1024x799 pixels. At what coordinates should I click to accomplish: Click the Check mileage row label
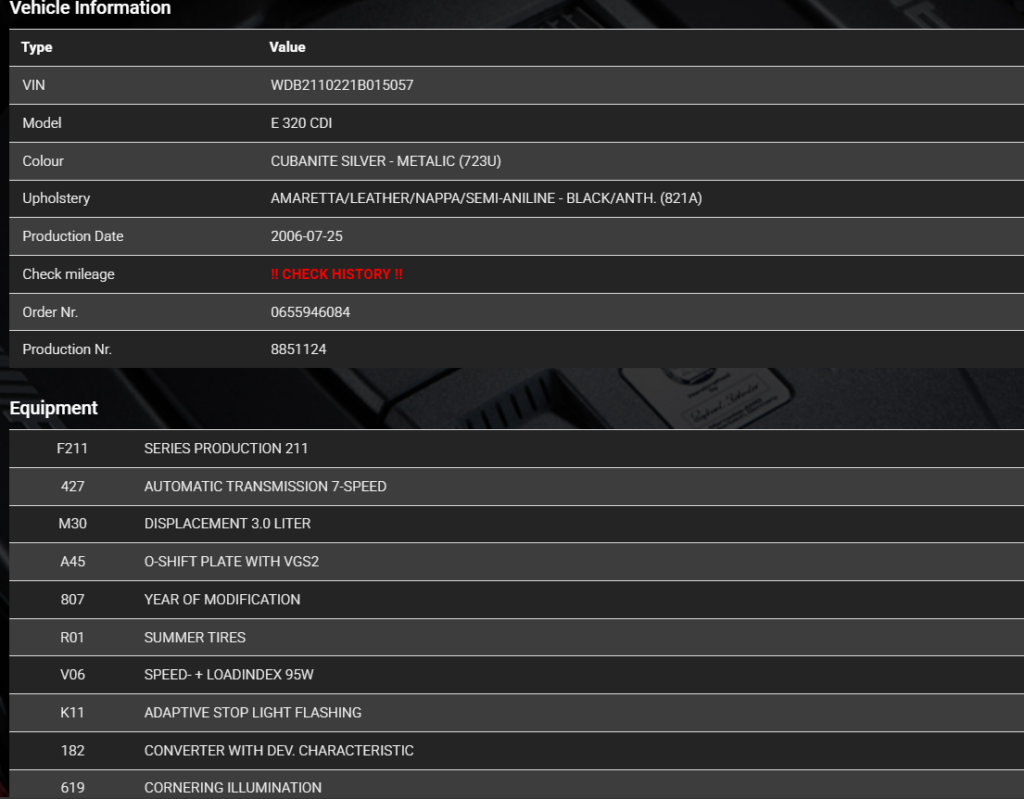[x=68, y=274]
